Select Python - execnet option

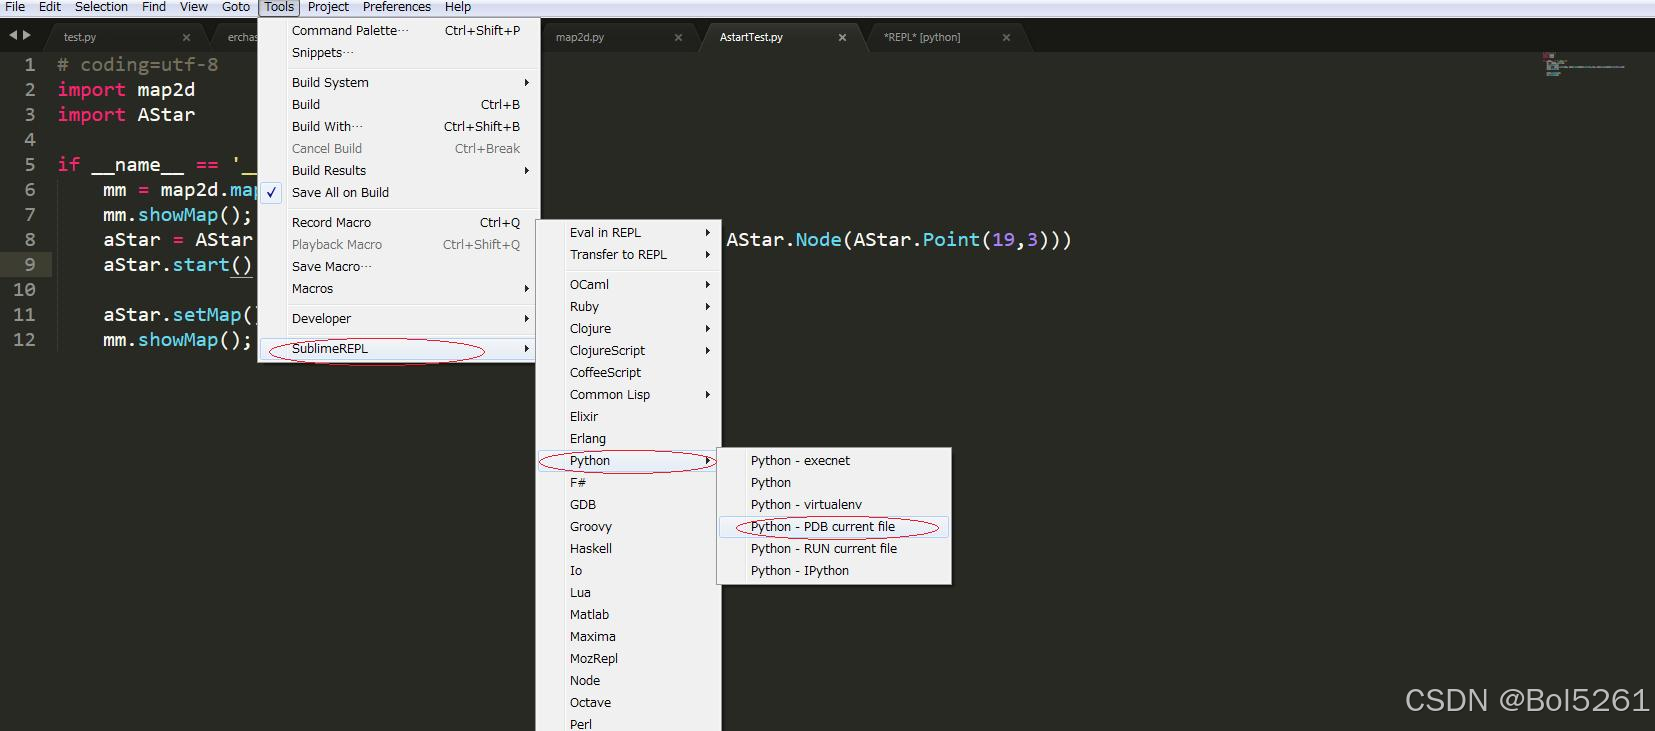[x=834, y=461]
